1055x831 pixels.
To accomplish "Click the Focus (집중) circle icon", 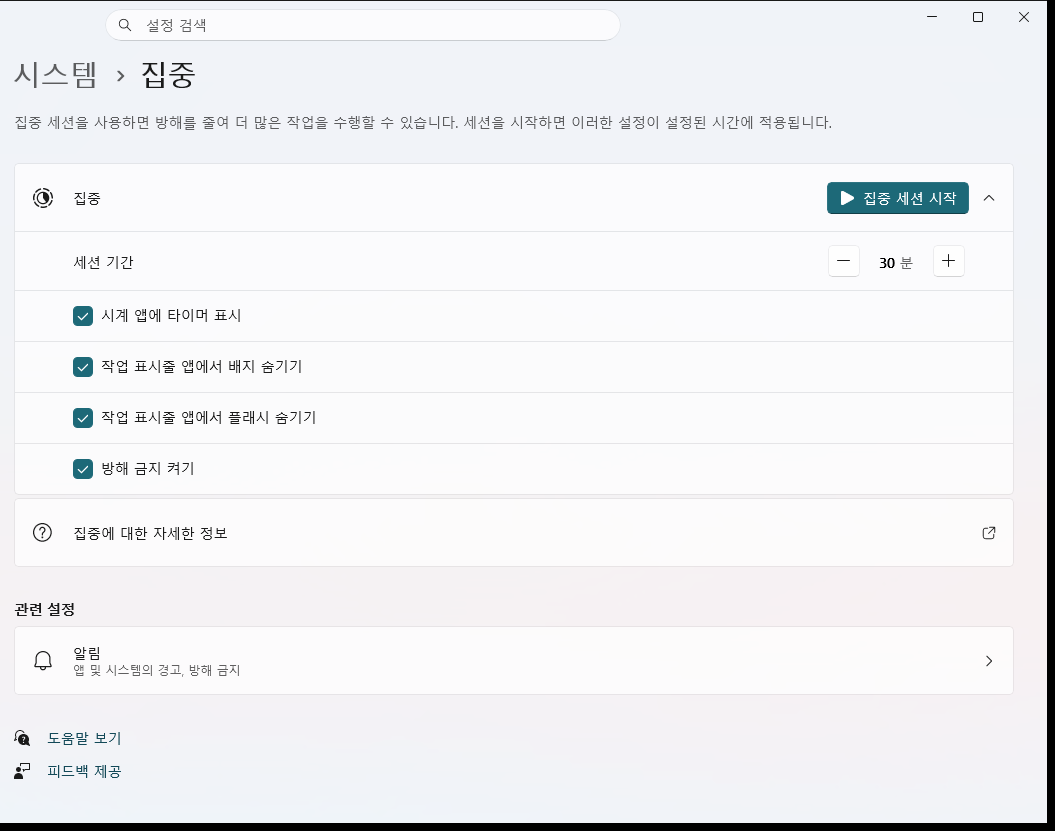I will click(x=42, y=198).
